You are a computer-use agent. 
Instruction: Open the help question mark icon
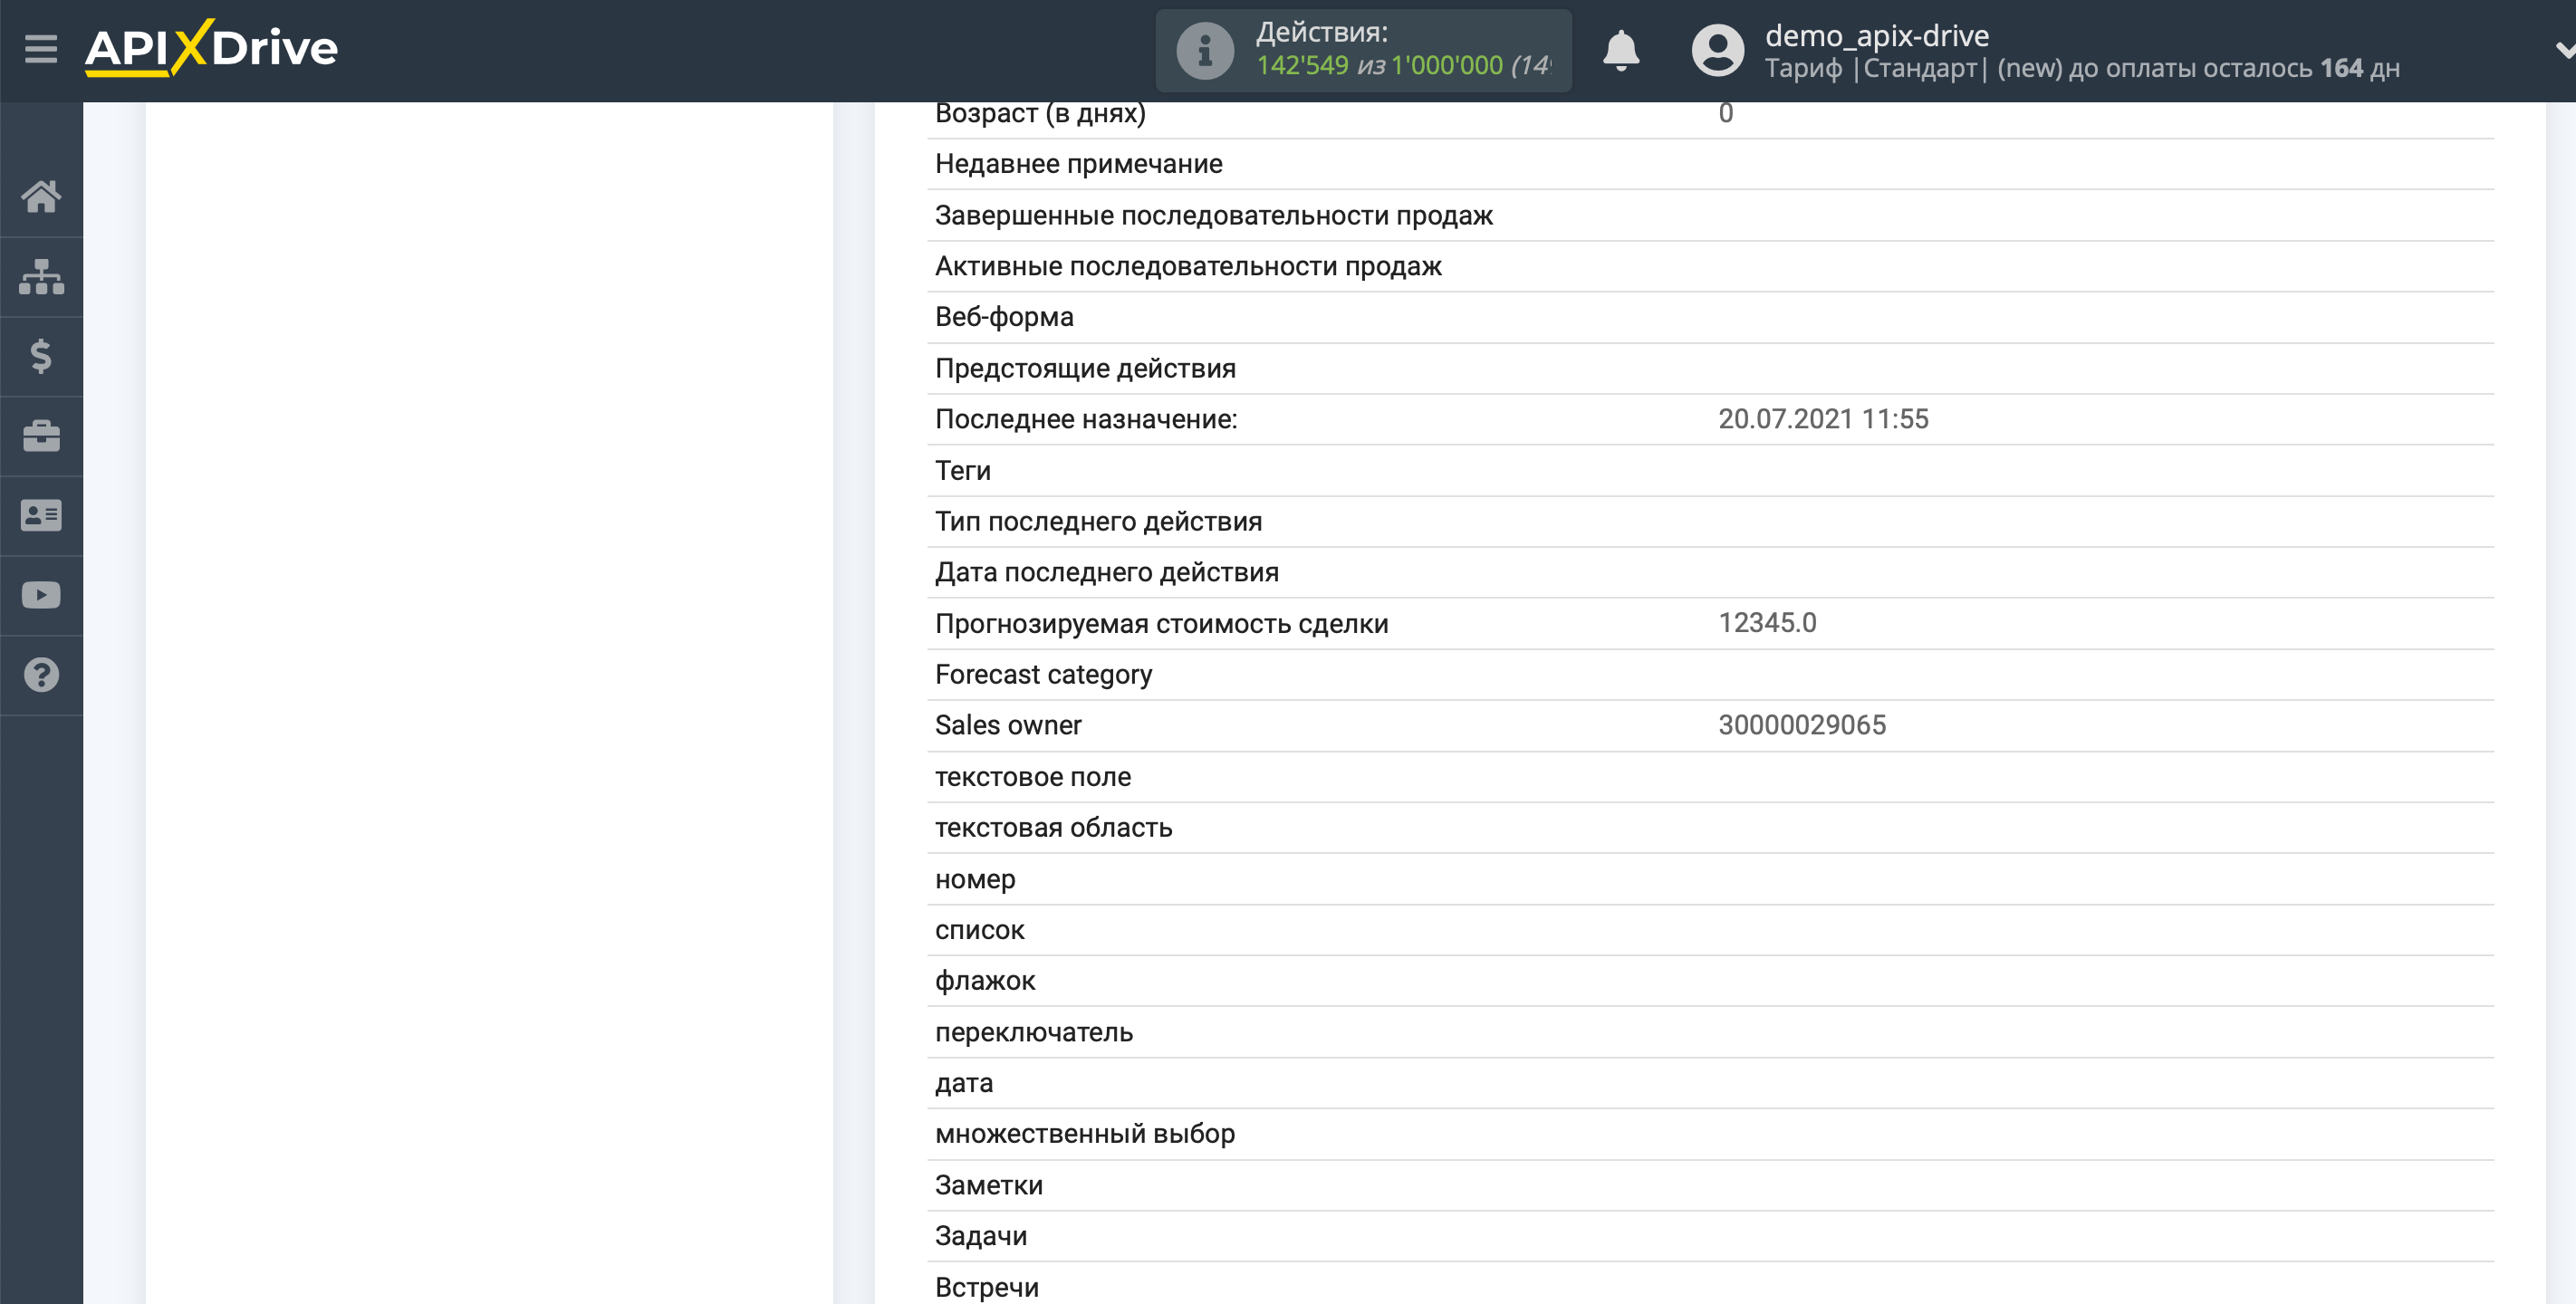(x=41, y=676)
